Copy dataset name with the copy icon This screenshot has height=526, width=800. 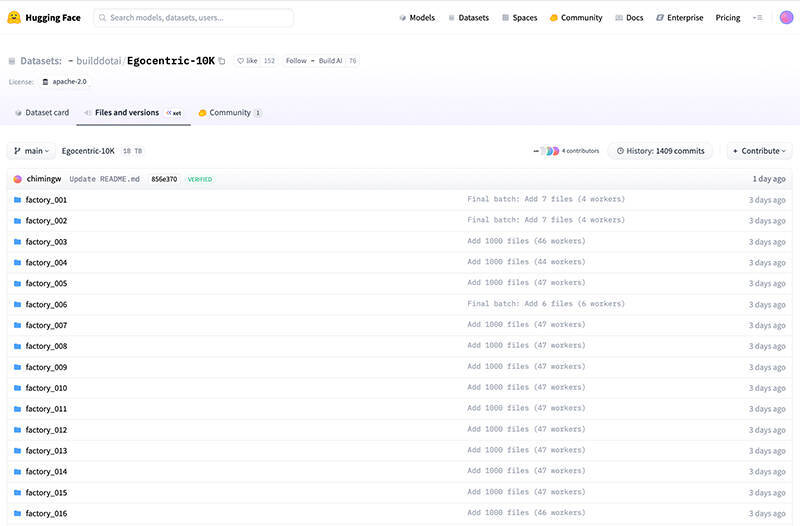click(222, 61)
